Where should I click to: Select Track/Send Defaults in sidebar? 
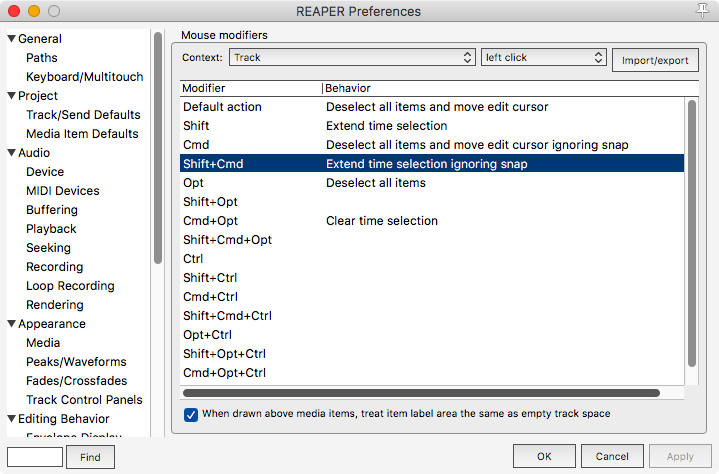83,115
